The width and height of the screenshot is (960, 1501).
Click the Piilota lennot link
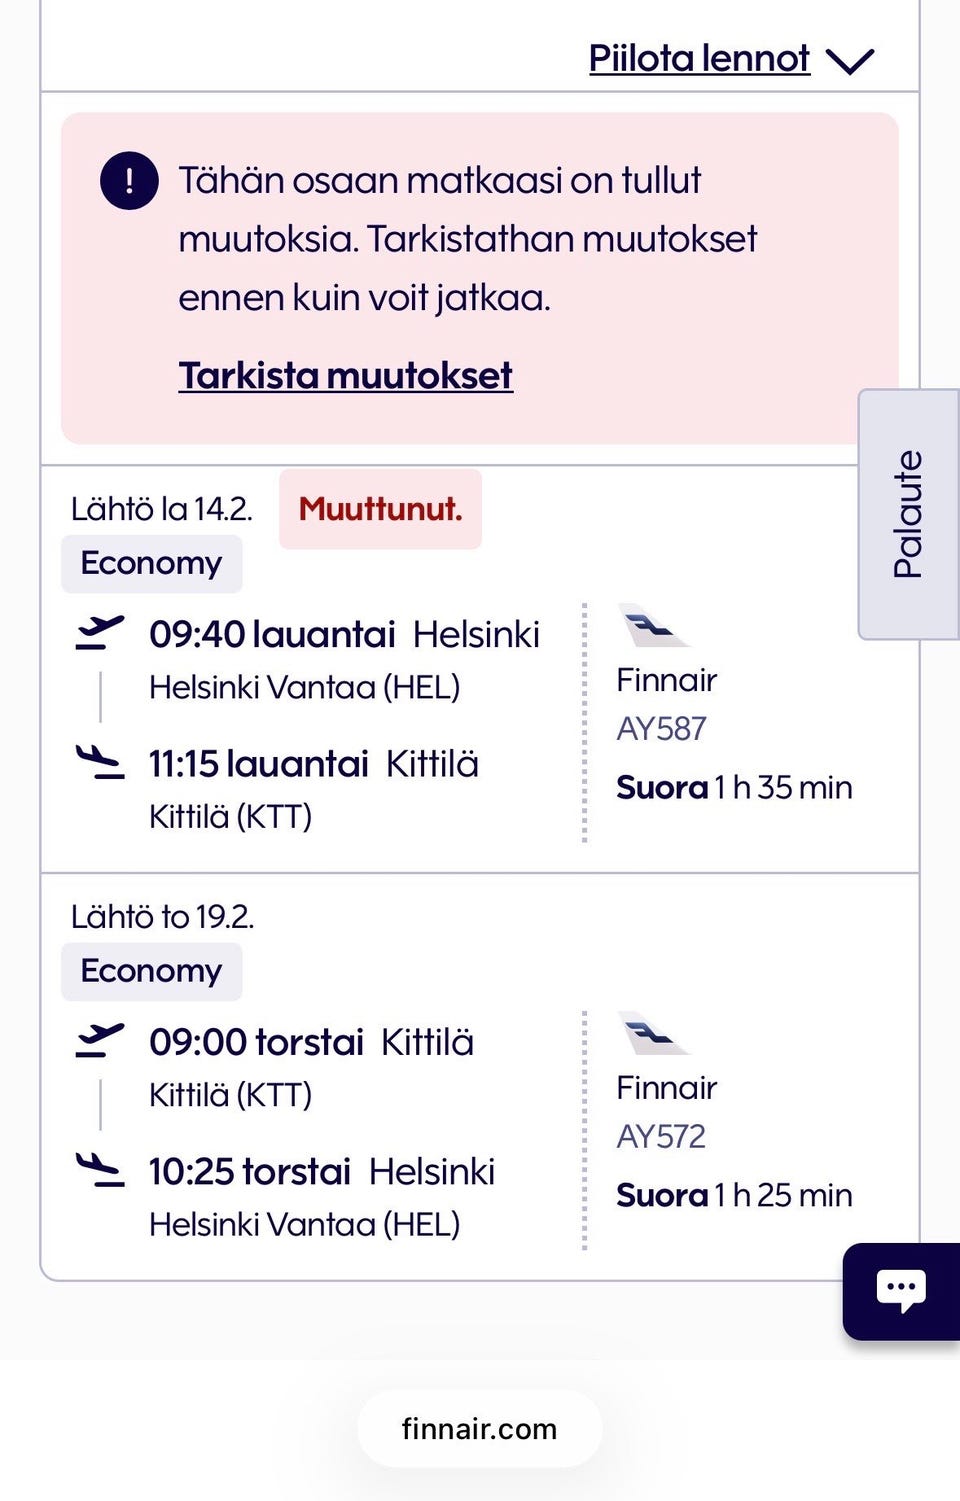699,59
